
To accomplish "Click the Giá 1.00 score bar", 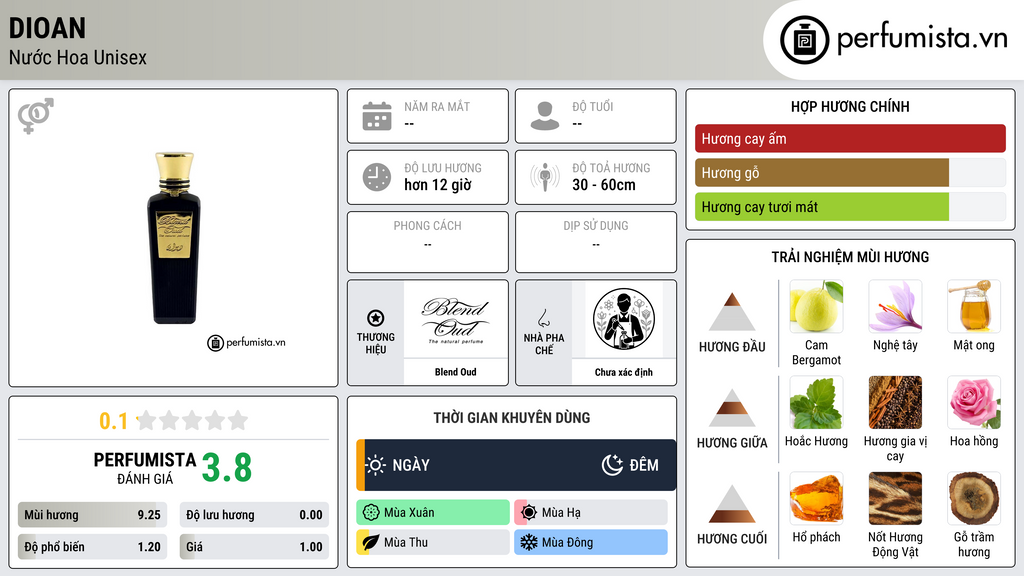I will 254,547.
